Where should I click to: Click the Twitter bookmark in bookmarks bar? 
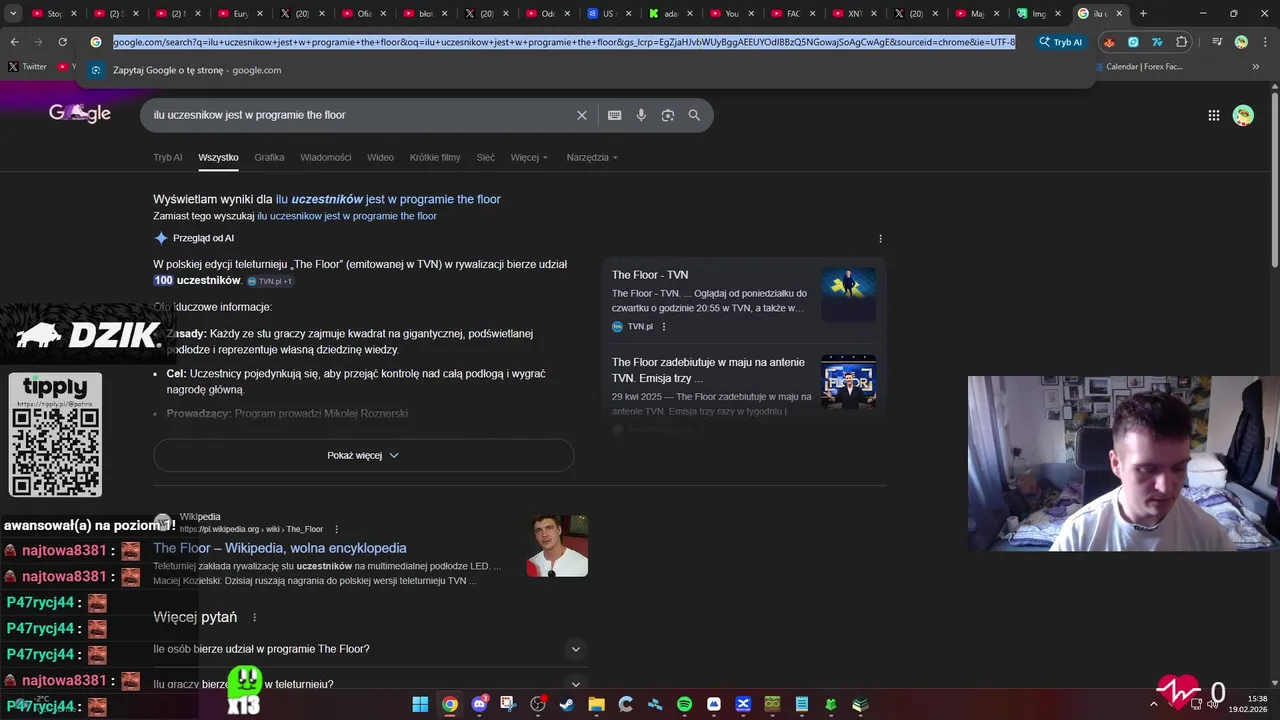click(x=27, y=67)
